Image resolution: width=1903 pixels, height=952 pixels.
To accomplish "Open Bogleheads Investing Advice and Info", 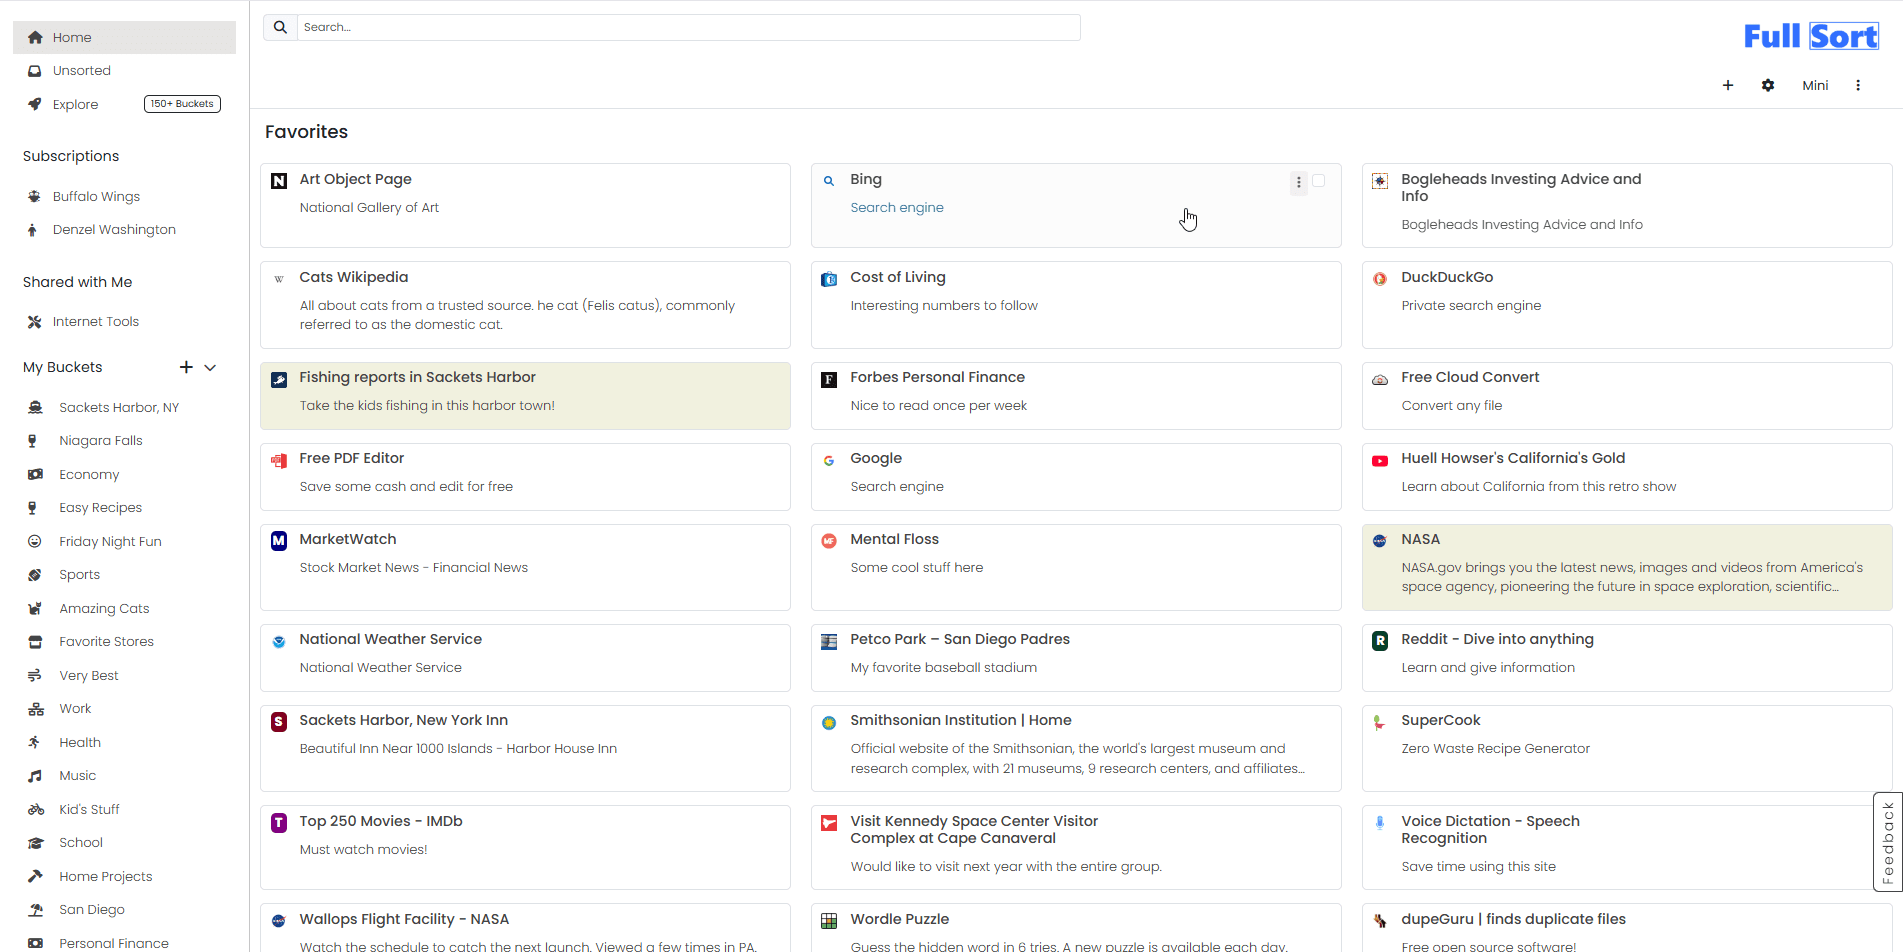I will tap(1521, 187).
